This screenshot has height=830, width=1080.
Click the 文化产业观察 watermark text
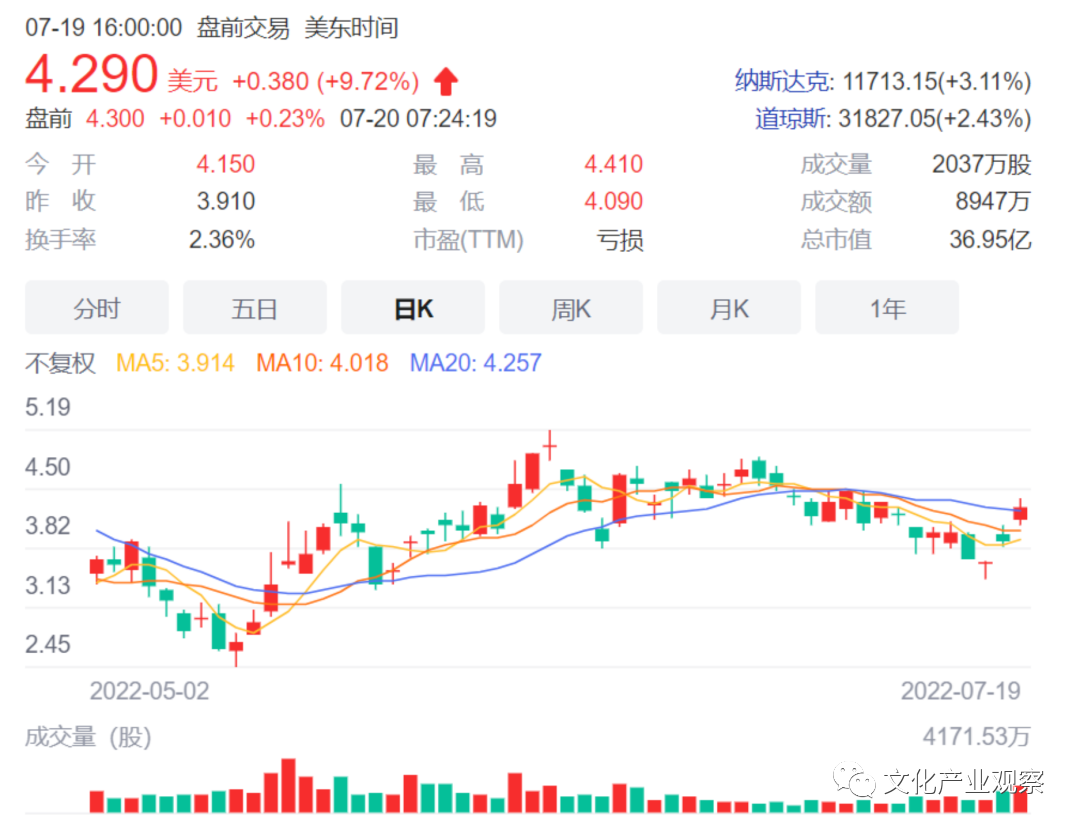click(x=962, y=781)
